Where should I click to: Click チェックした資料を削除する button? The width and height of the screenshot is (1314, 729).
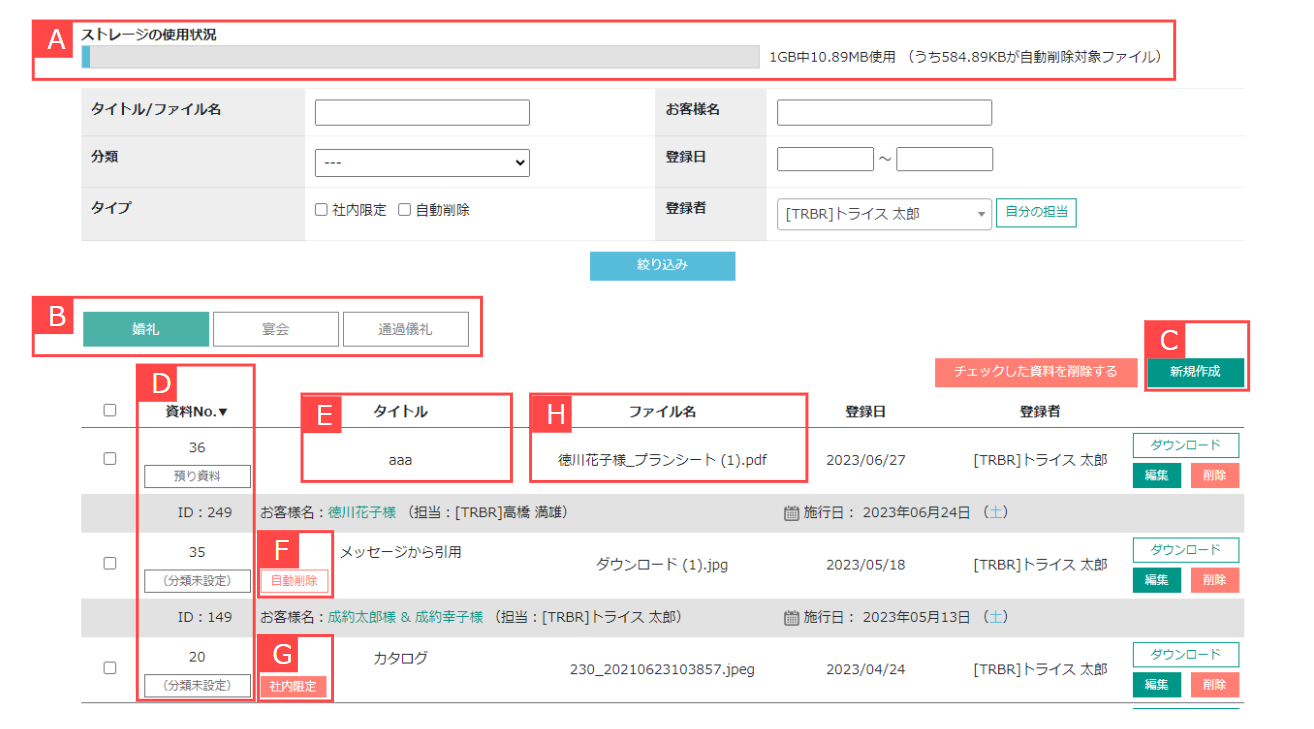[x=1035, y=372]
